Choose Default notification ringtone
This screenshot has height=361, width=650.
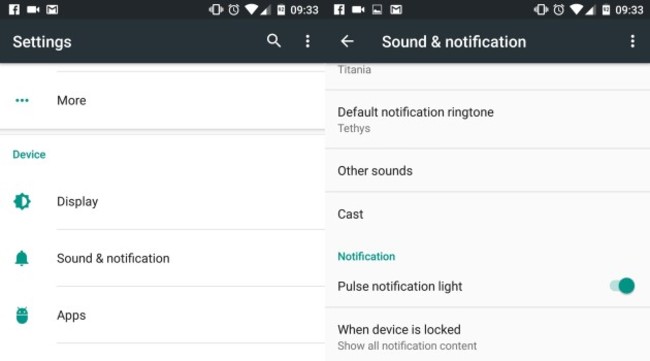488,119
